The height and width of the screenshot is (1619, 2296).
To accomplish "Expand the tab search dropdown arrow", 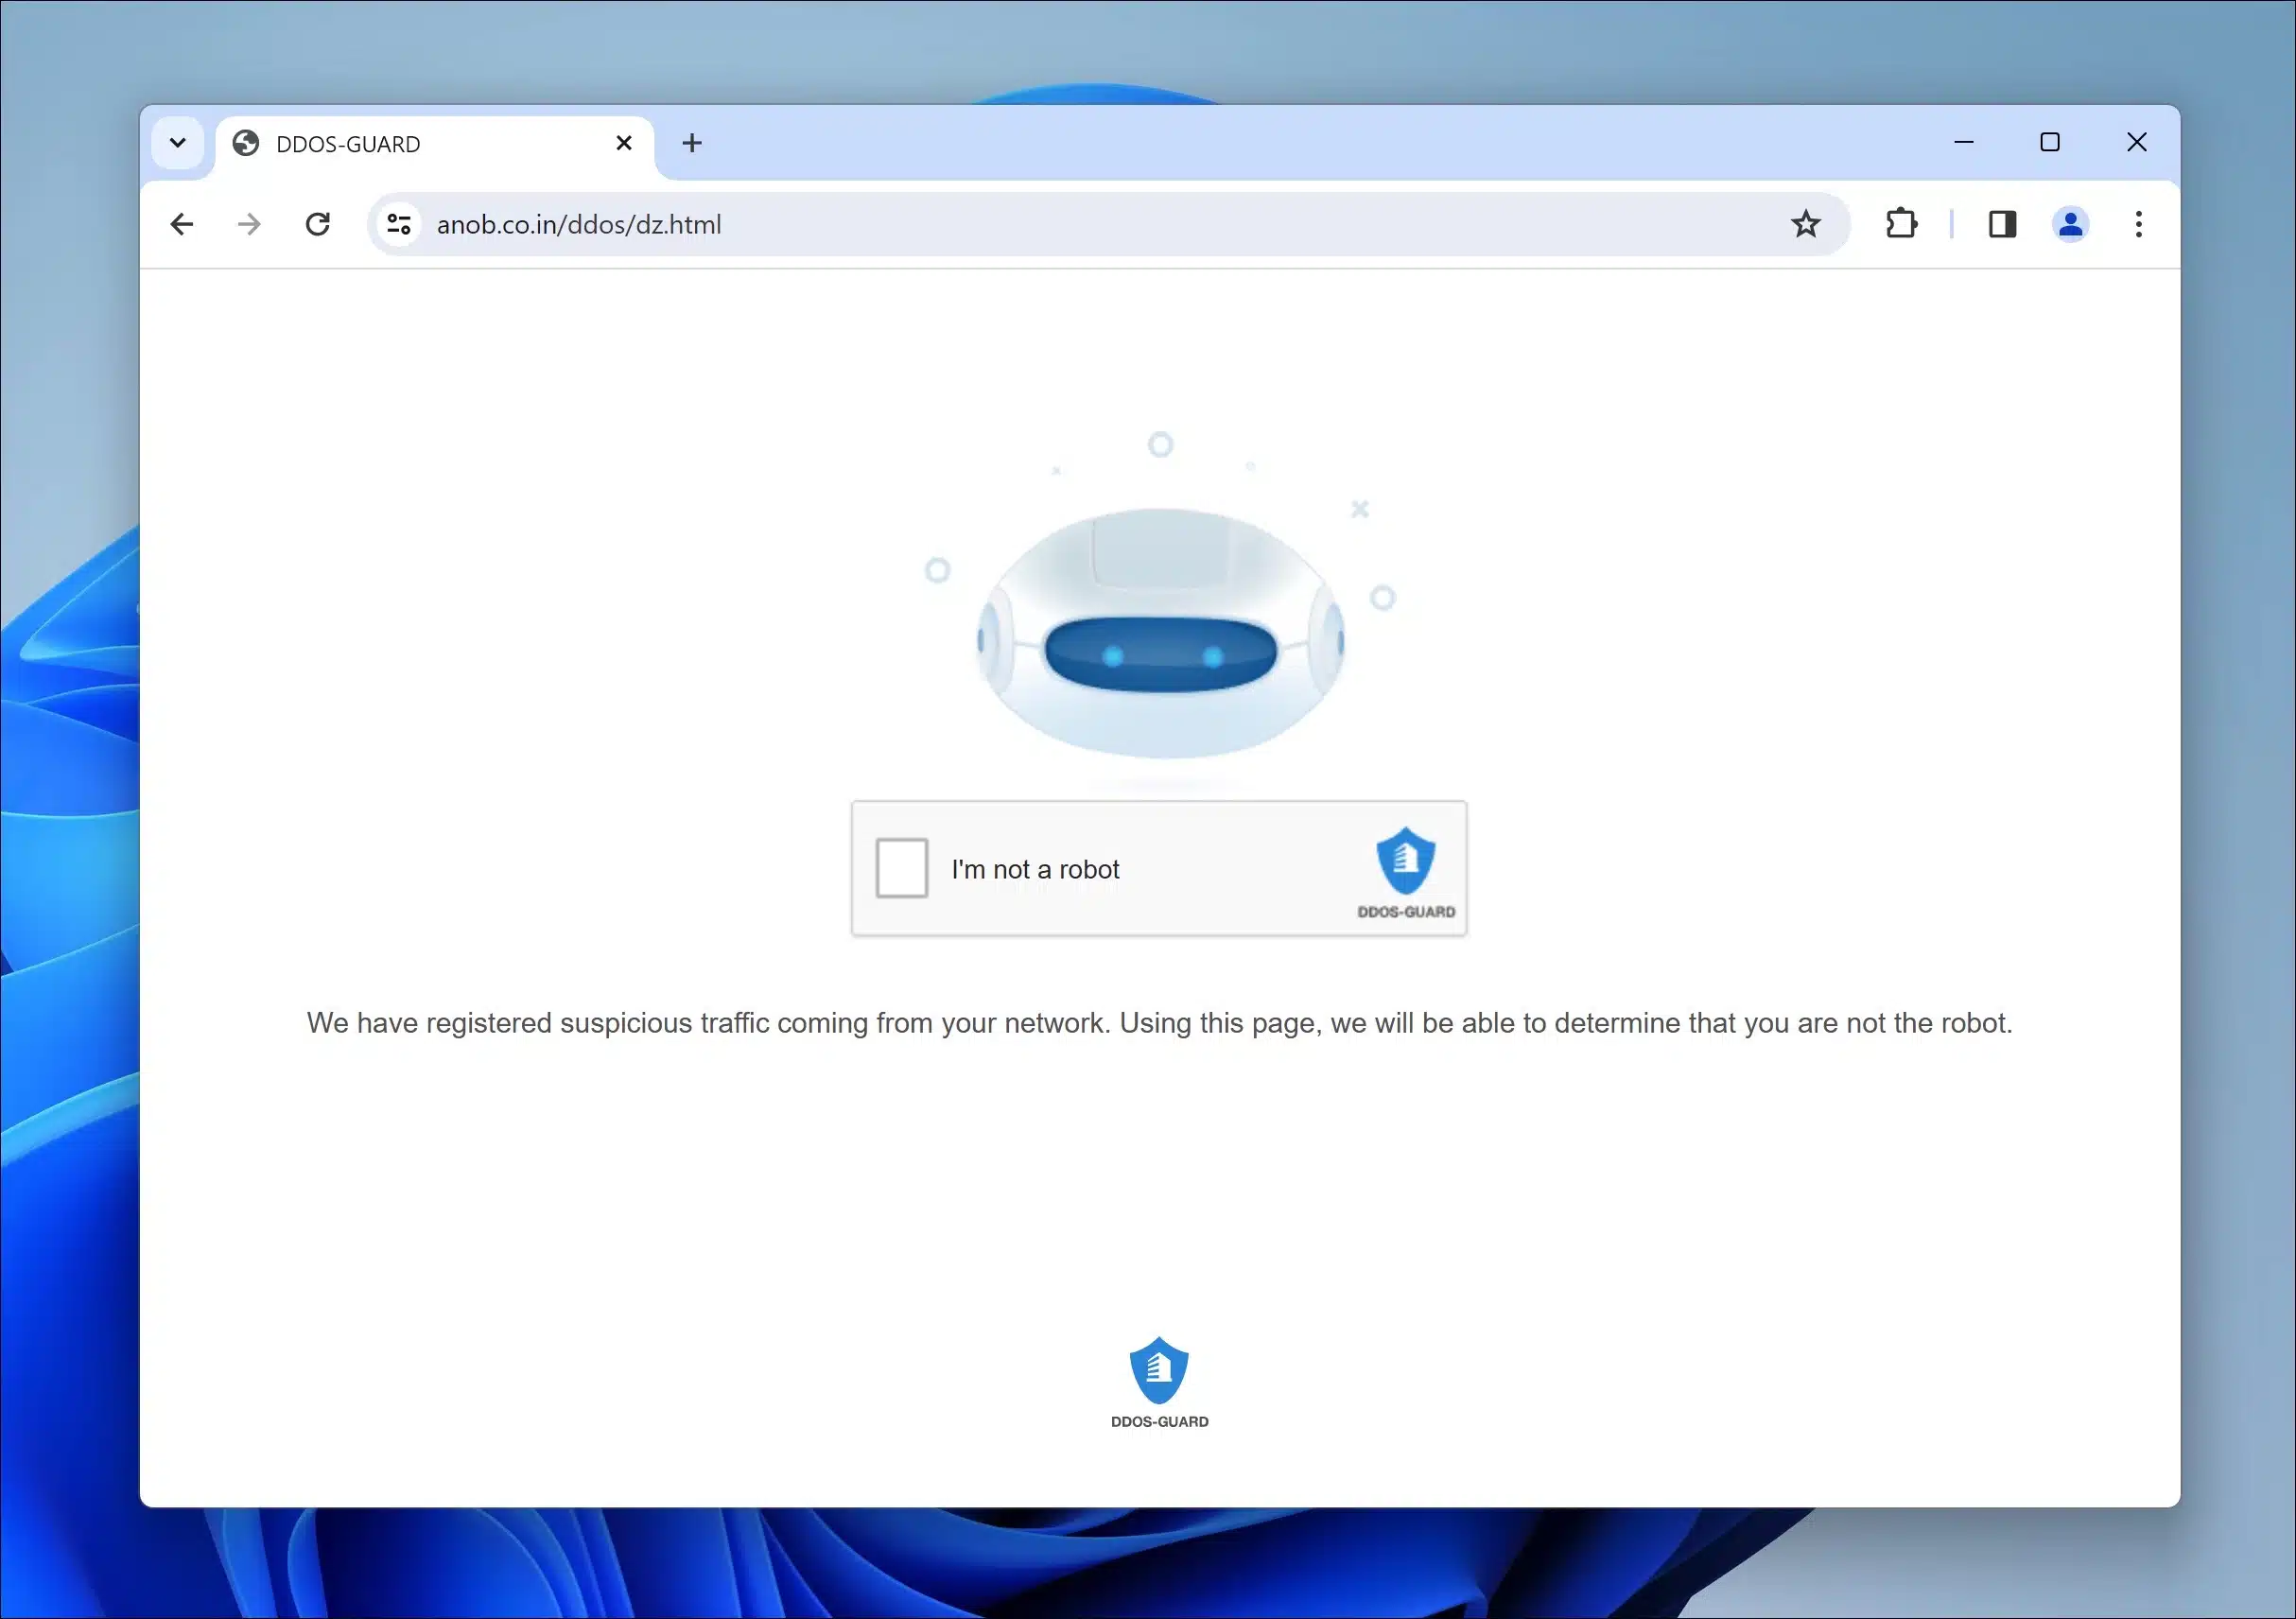I will pyautogui.click(x=178, y=143).
